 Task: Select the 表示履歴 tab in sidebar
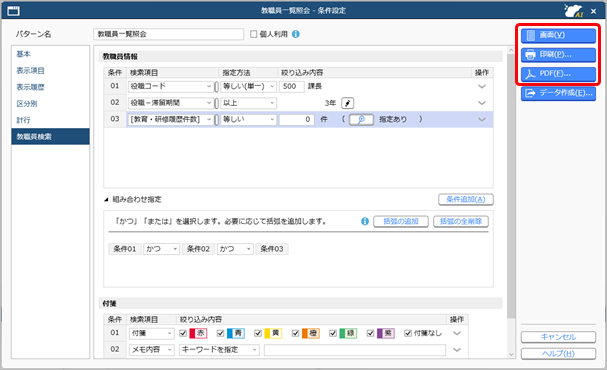click(x=50, y=87)
